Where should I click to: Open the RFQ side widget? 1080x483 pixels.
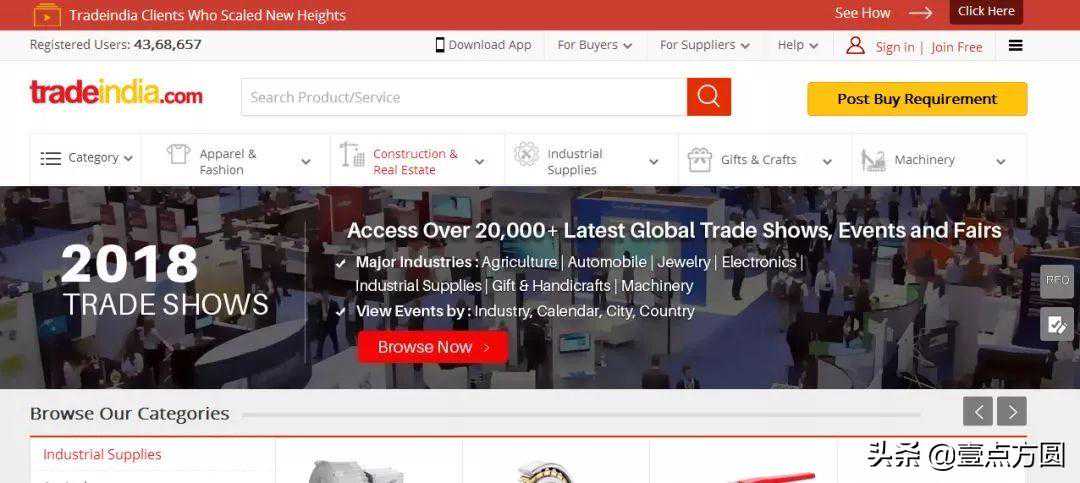1057,281
